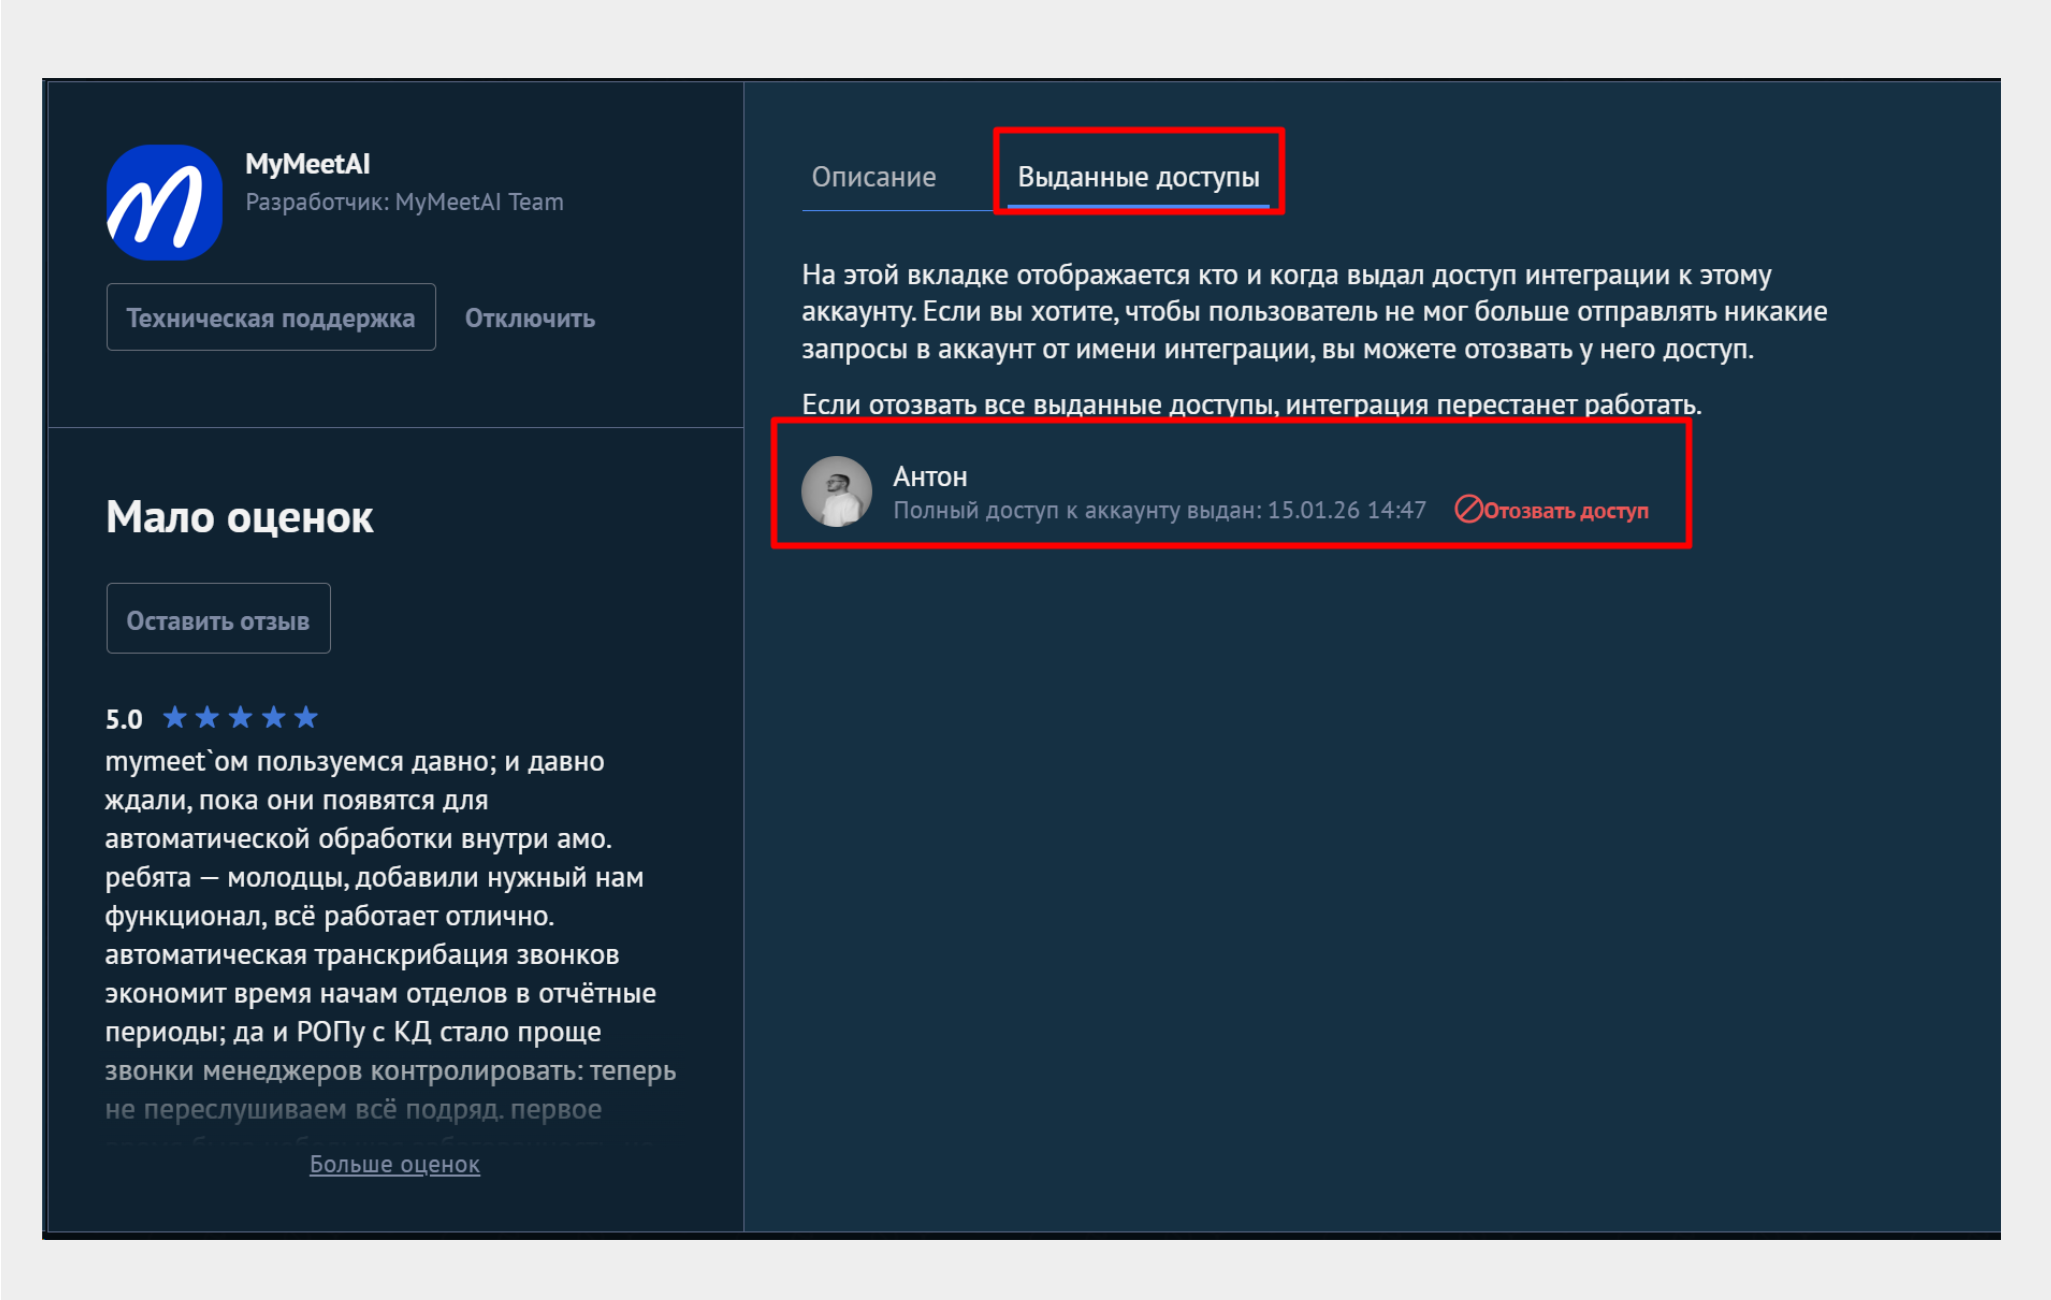Click the user name Антон
2051x1300 pixels.
tap(929, 477)
